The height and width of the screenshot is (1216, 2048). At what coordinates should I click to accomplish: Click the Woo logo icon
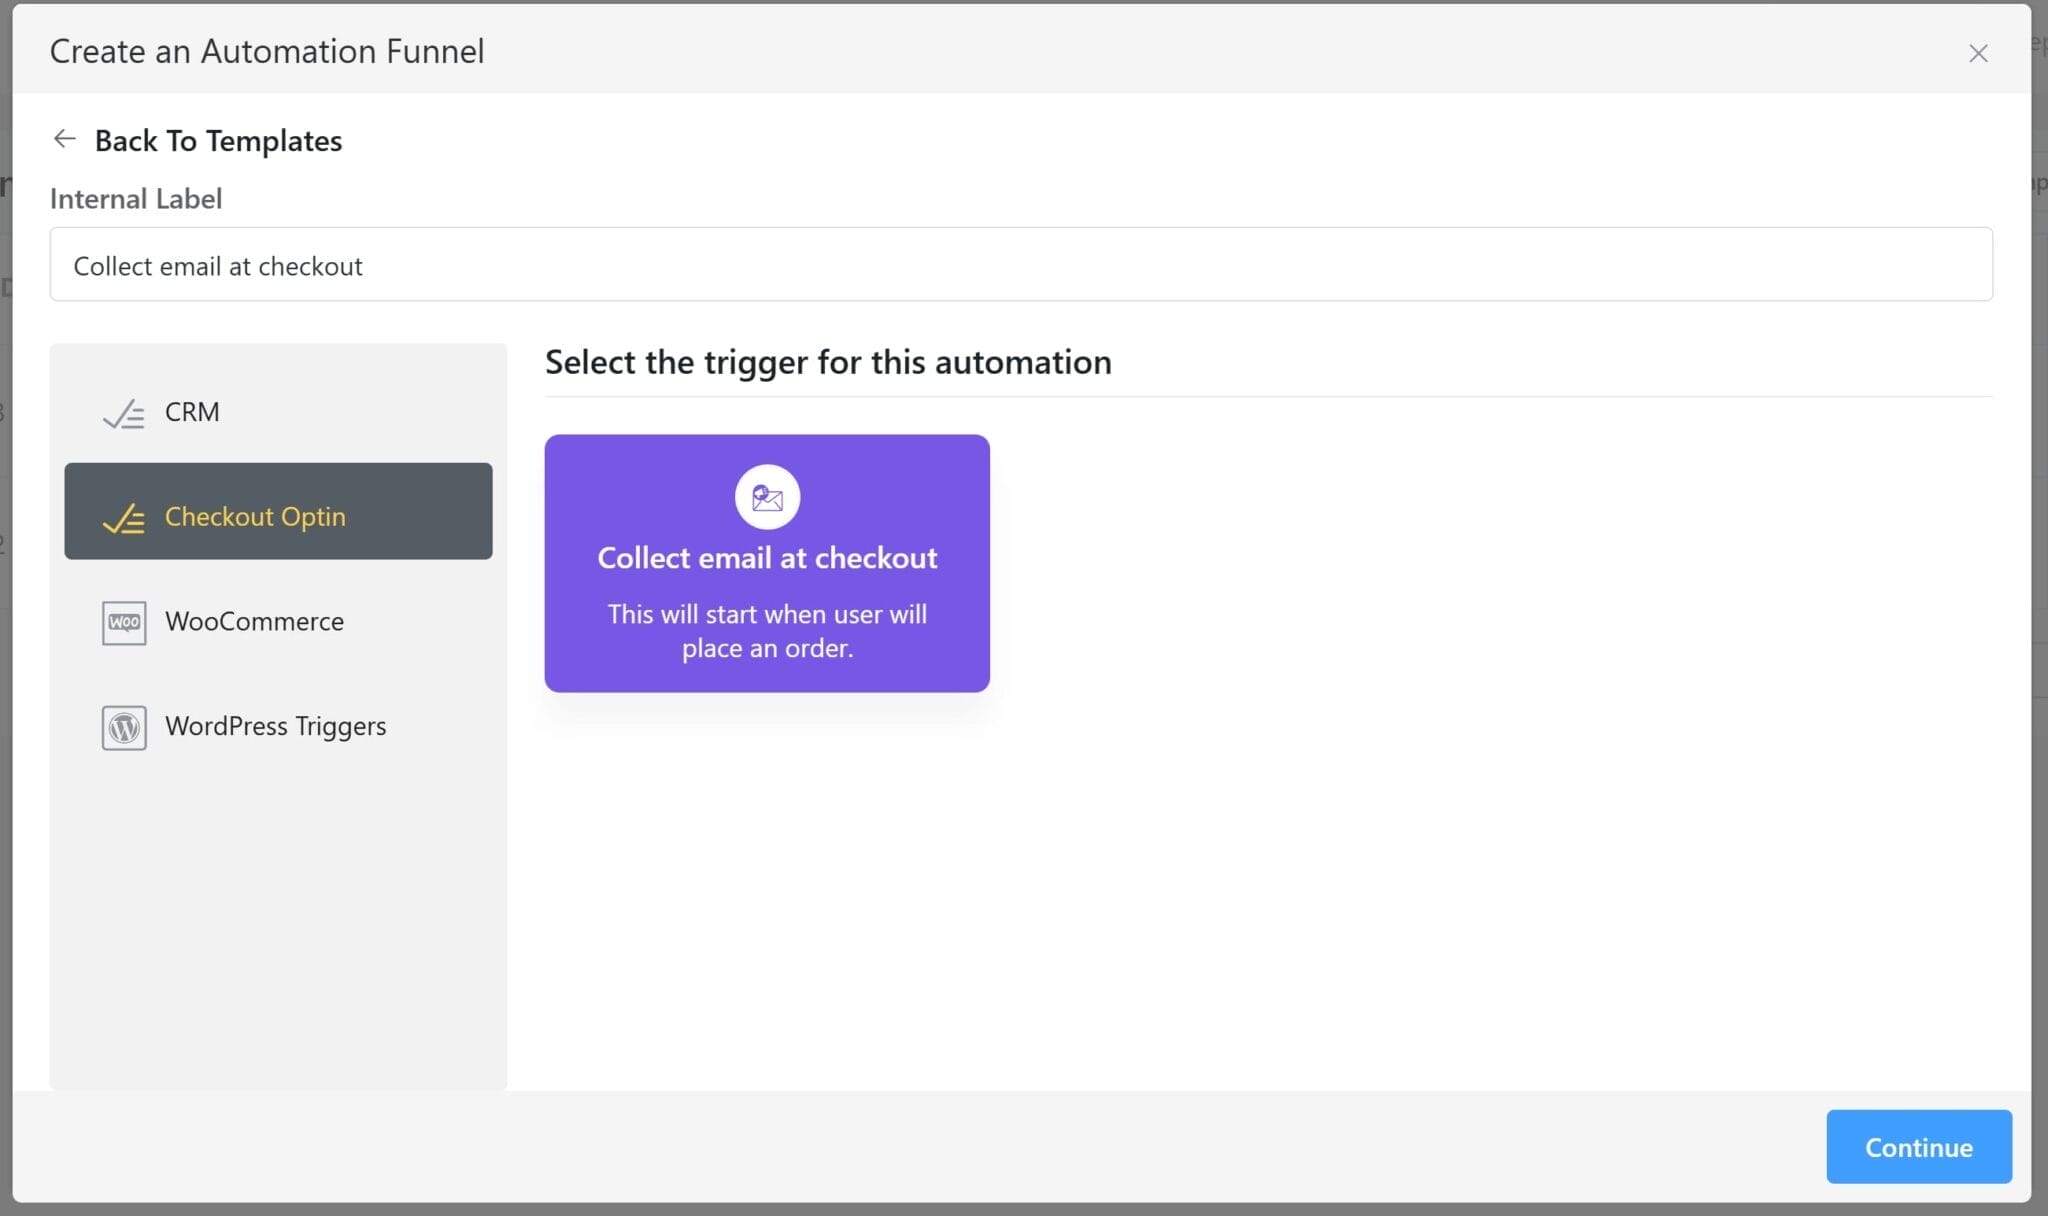[x=124, y=622]
